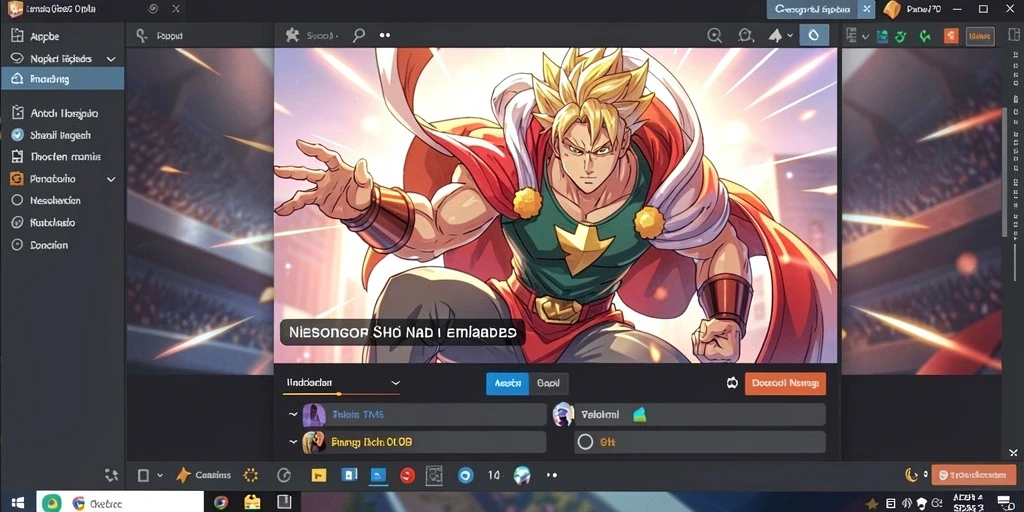
Task: Expand the second sidebar item chevron
Action: click(x=111, y=59)
